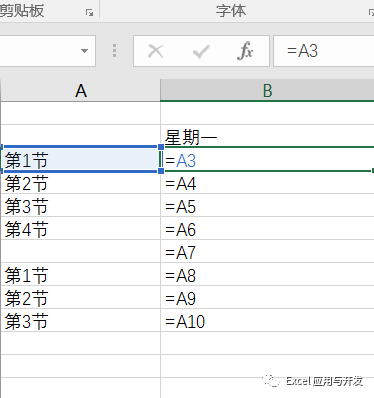Cancel formula entry with X icon

coord(155,51)
